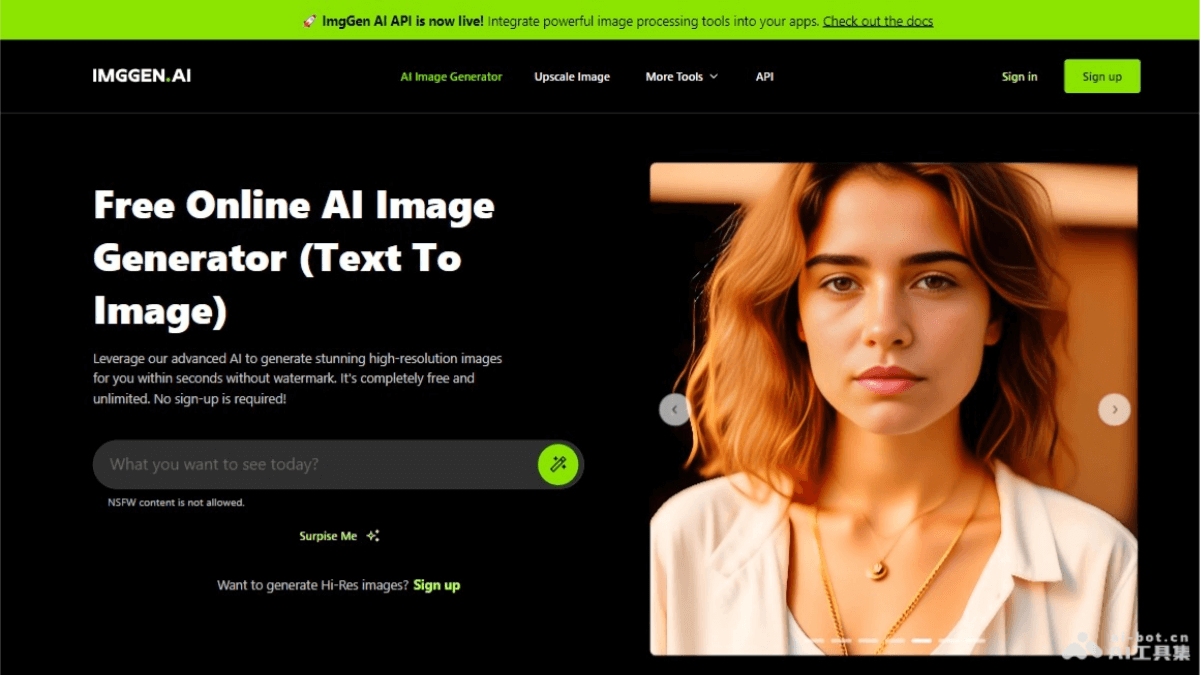Click Sign up to generate Hi-Res images
Image resolution: width=1200 pixels, height=675 pixels.
tap(437, 585)
